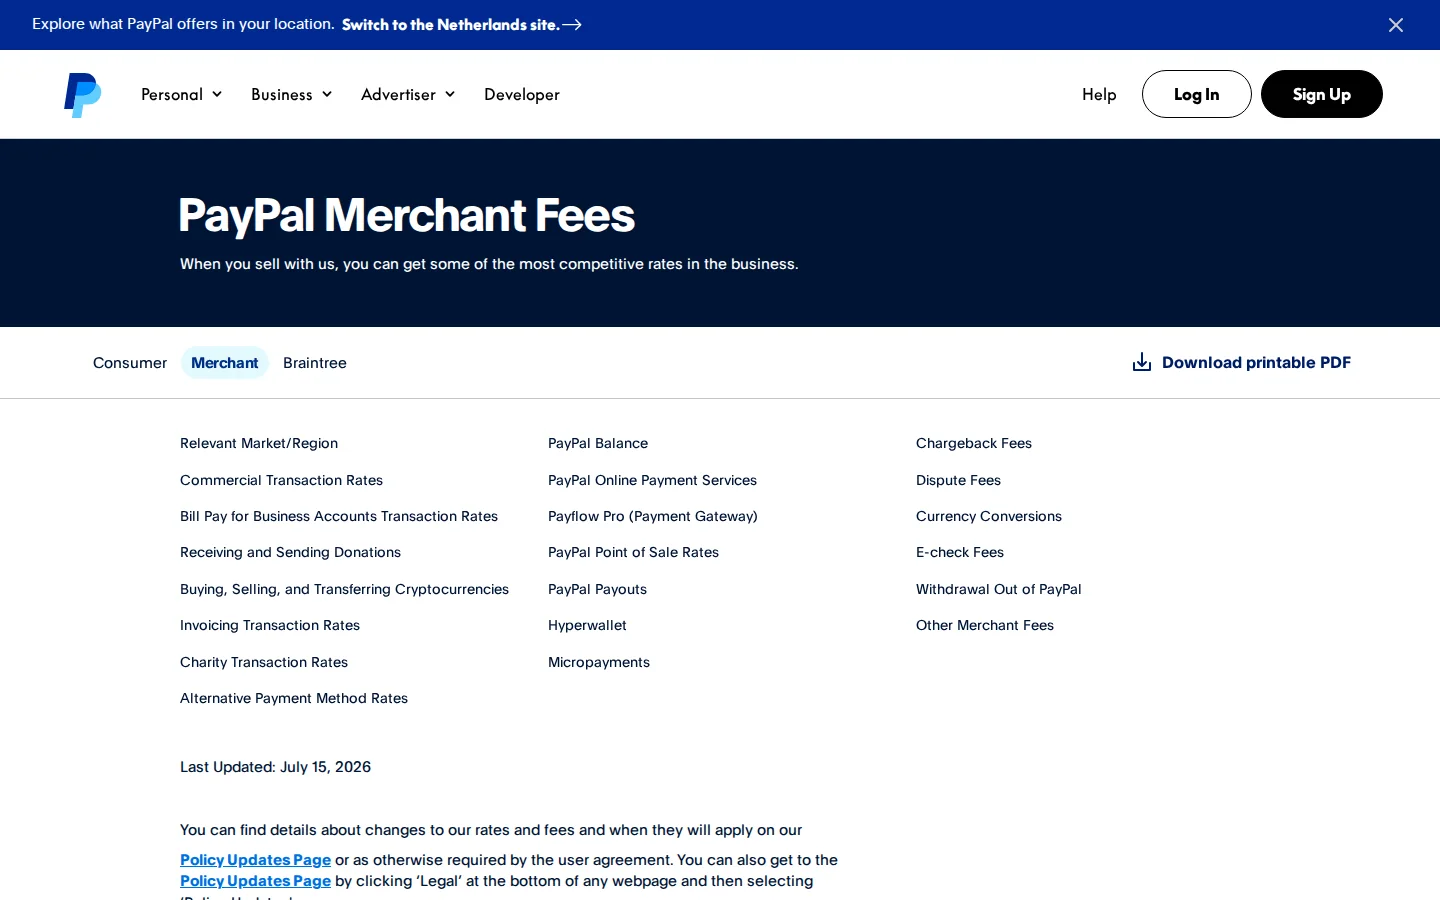Image resolution: width=1440 pixels, height=900 pixels.
Task: Click the PayPal logo icon
Action: click(83, 95)
